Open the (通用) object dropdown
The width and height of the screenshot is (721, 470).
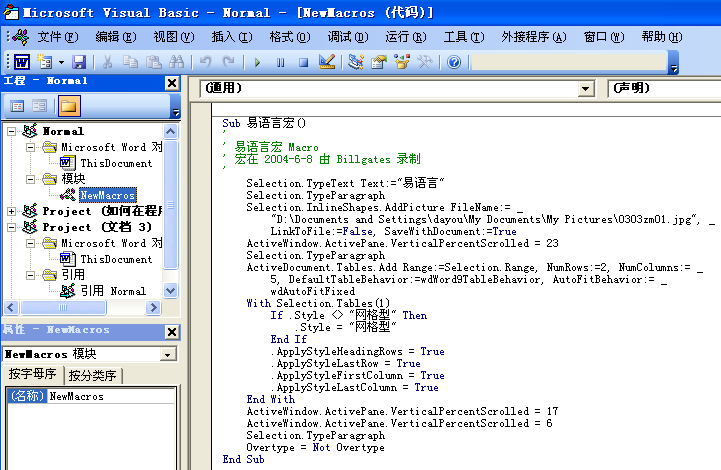coord(585,88)
